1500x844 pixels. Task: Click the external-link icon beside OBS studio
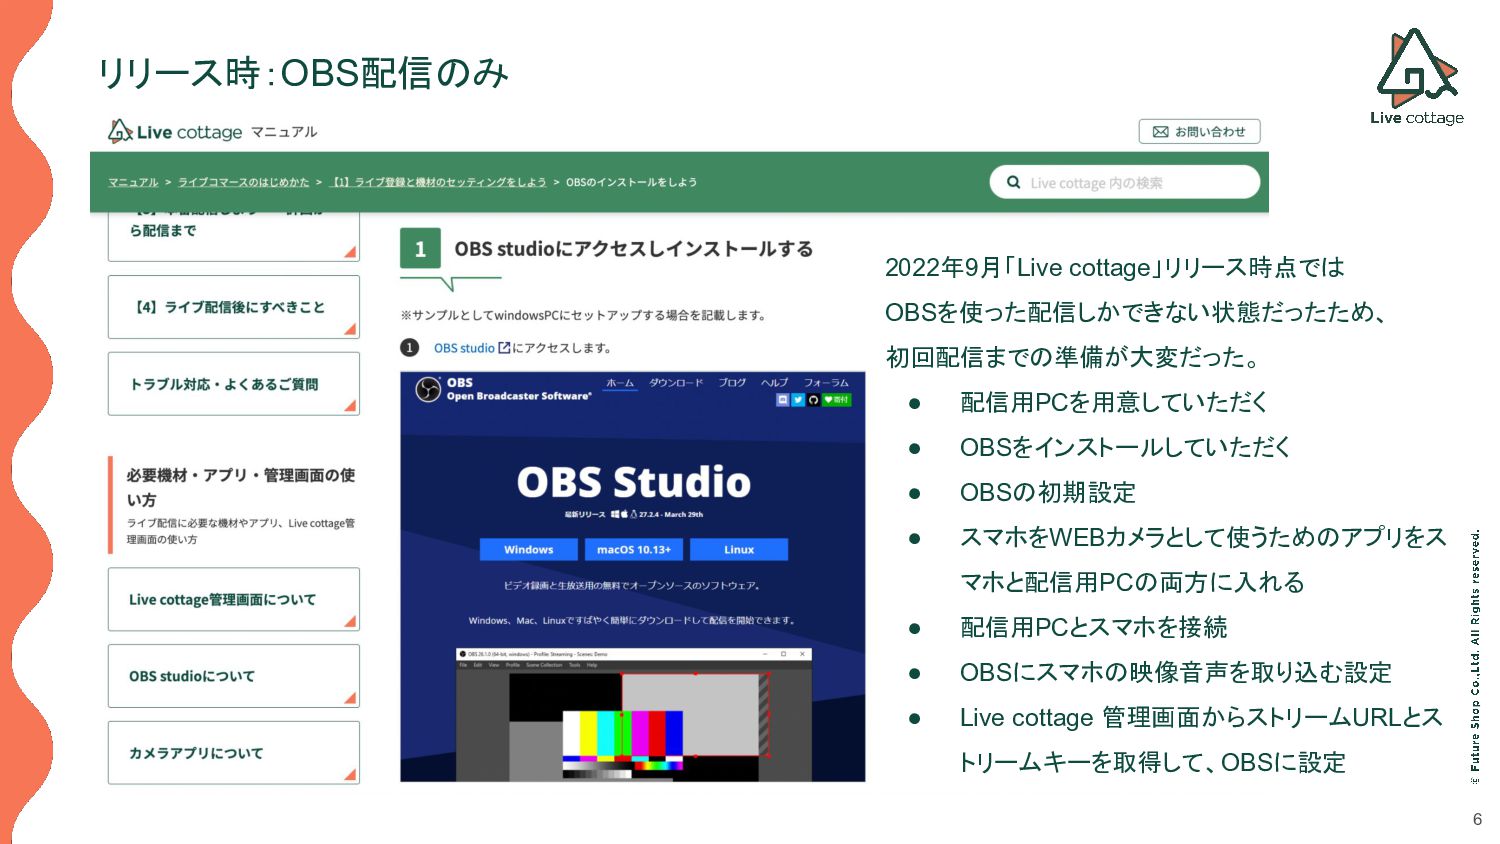click(504, 348)
